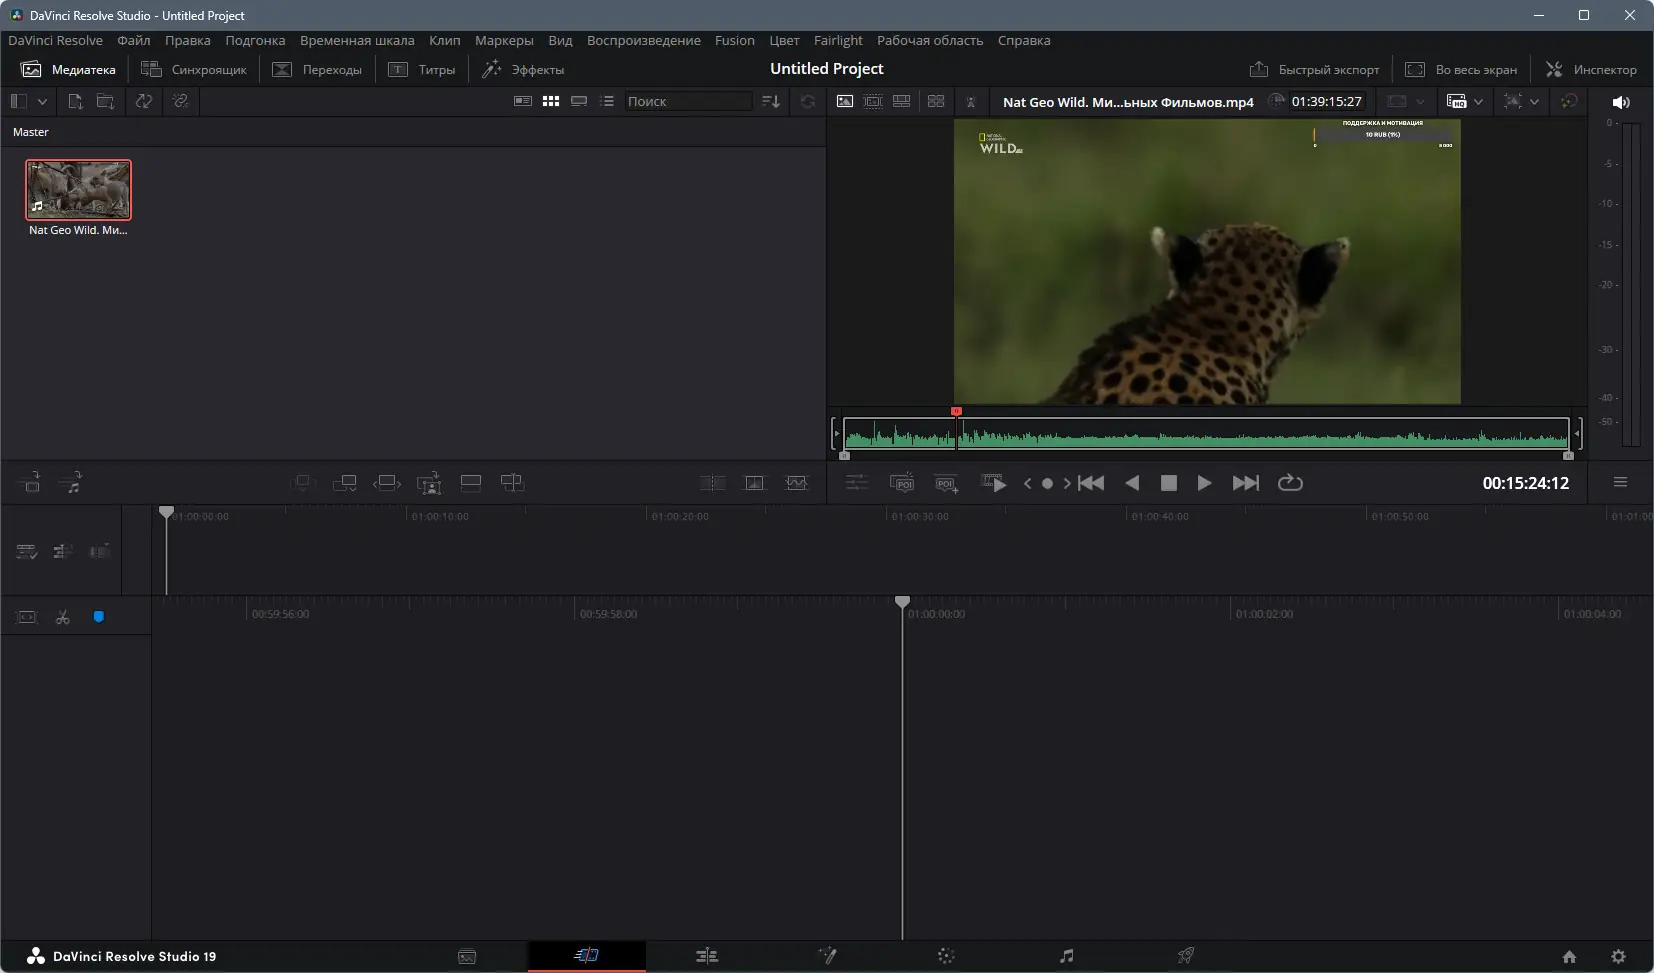The image size is (1654, 973).
Task: Select the split clip scissors tool
Action: pos(63,616)
